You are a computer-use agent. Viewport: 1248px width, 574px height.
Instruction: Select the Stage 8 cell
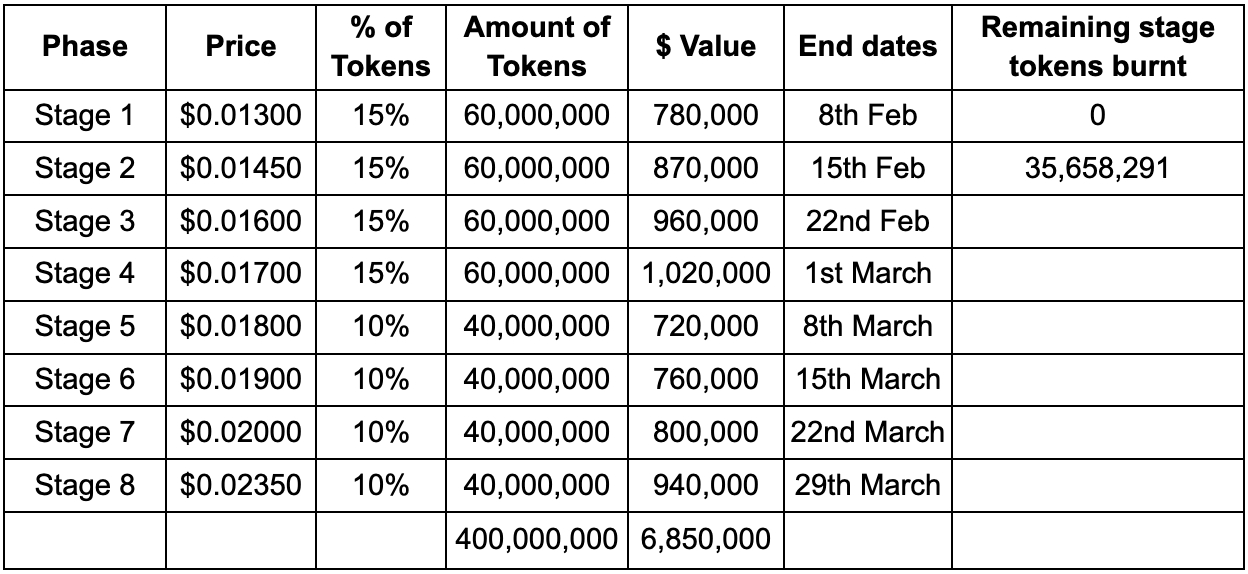tap(85, 485)
